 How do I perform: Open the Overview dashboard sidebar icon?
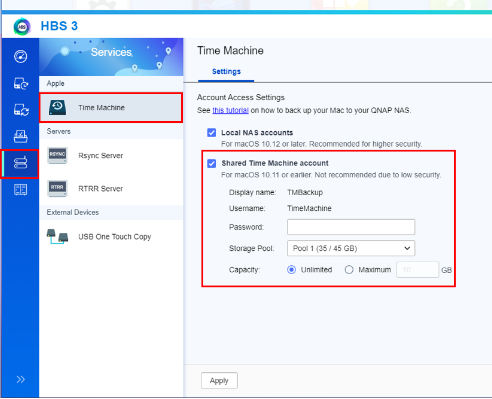(20, 56)
